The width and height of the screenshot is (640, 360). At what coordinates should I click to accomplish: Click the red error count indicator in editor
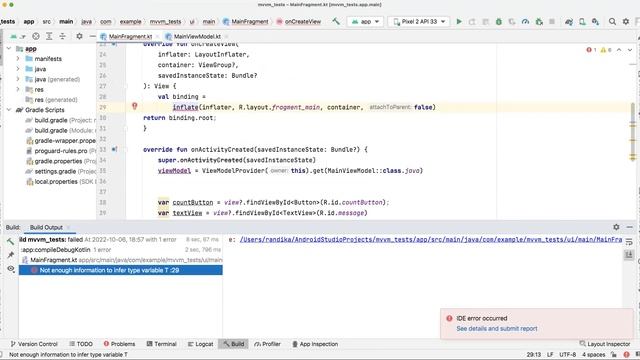click(x=591, y=50)
